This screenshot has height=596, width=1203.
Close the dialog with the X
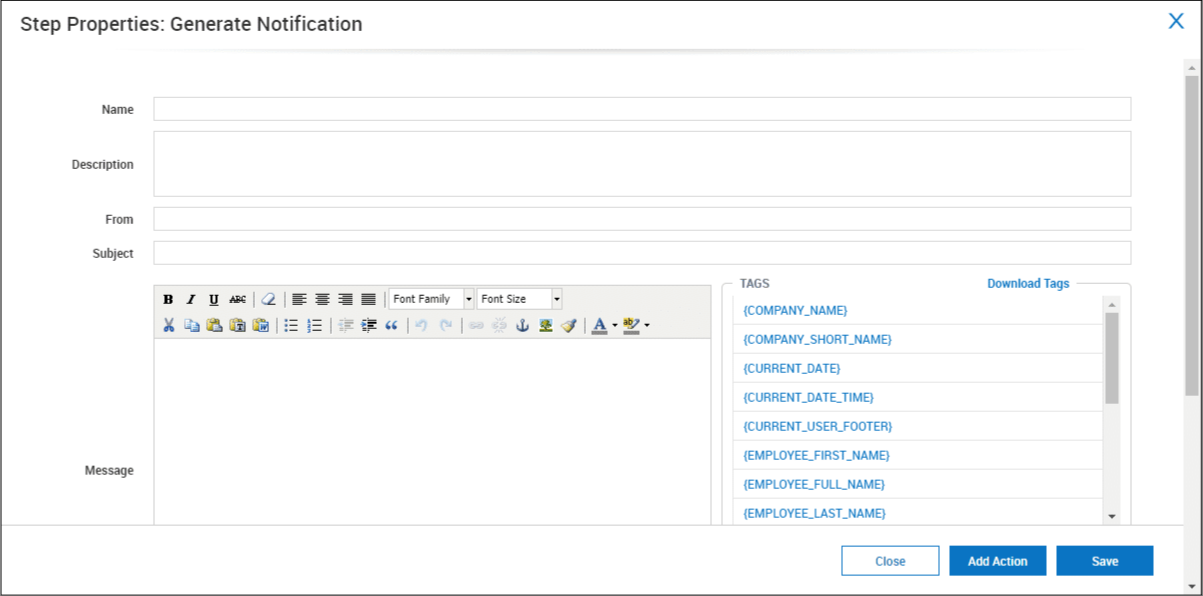click(x=1176, y=21)
